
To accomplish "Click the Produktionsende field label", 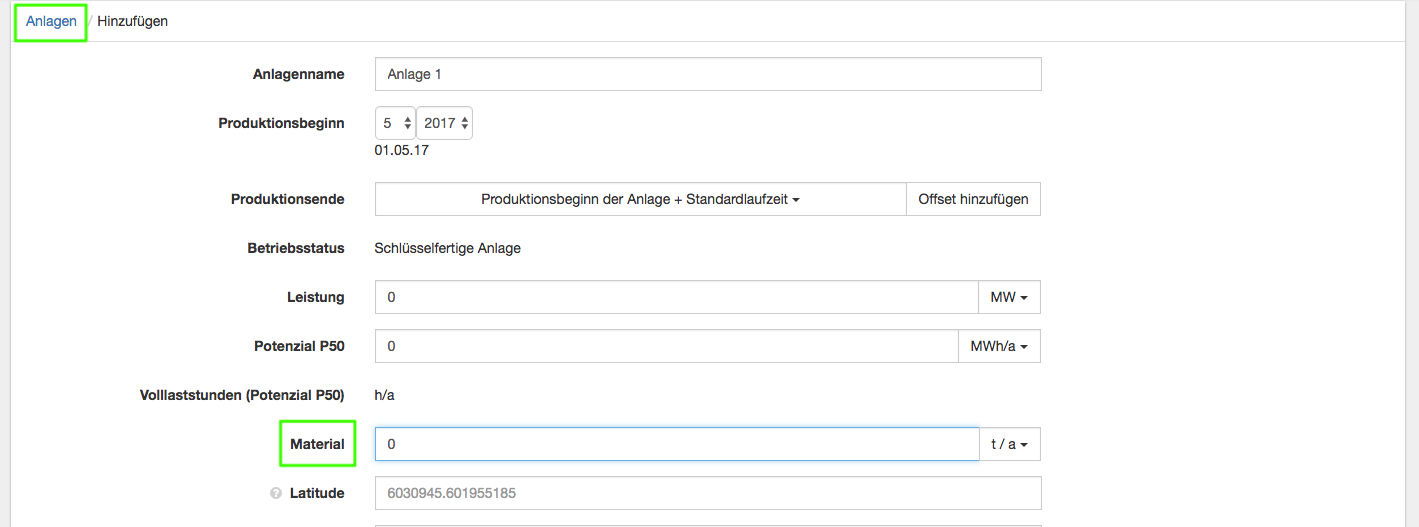I will pos(287,199).
